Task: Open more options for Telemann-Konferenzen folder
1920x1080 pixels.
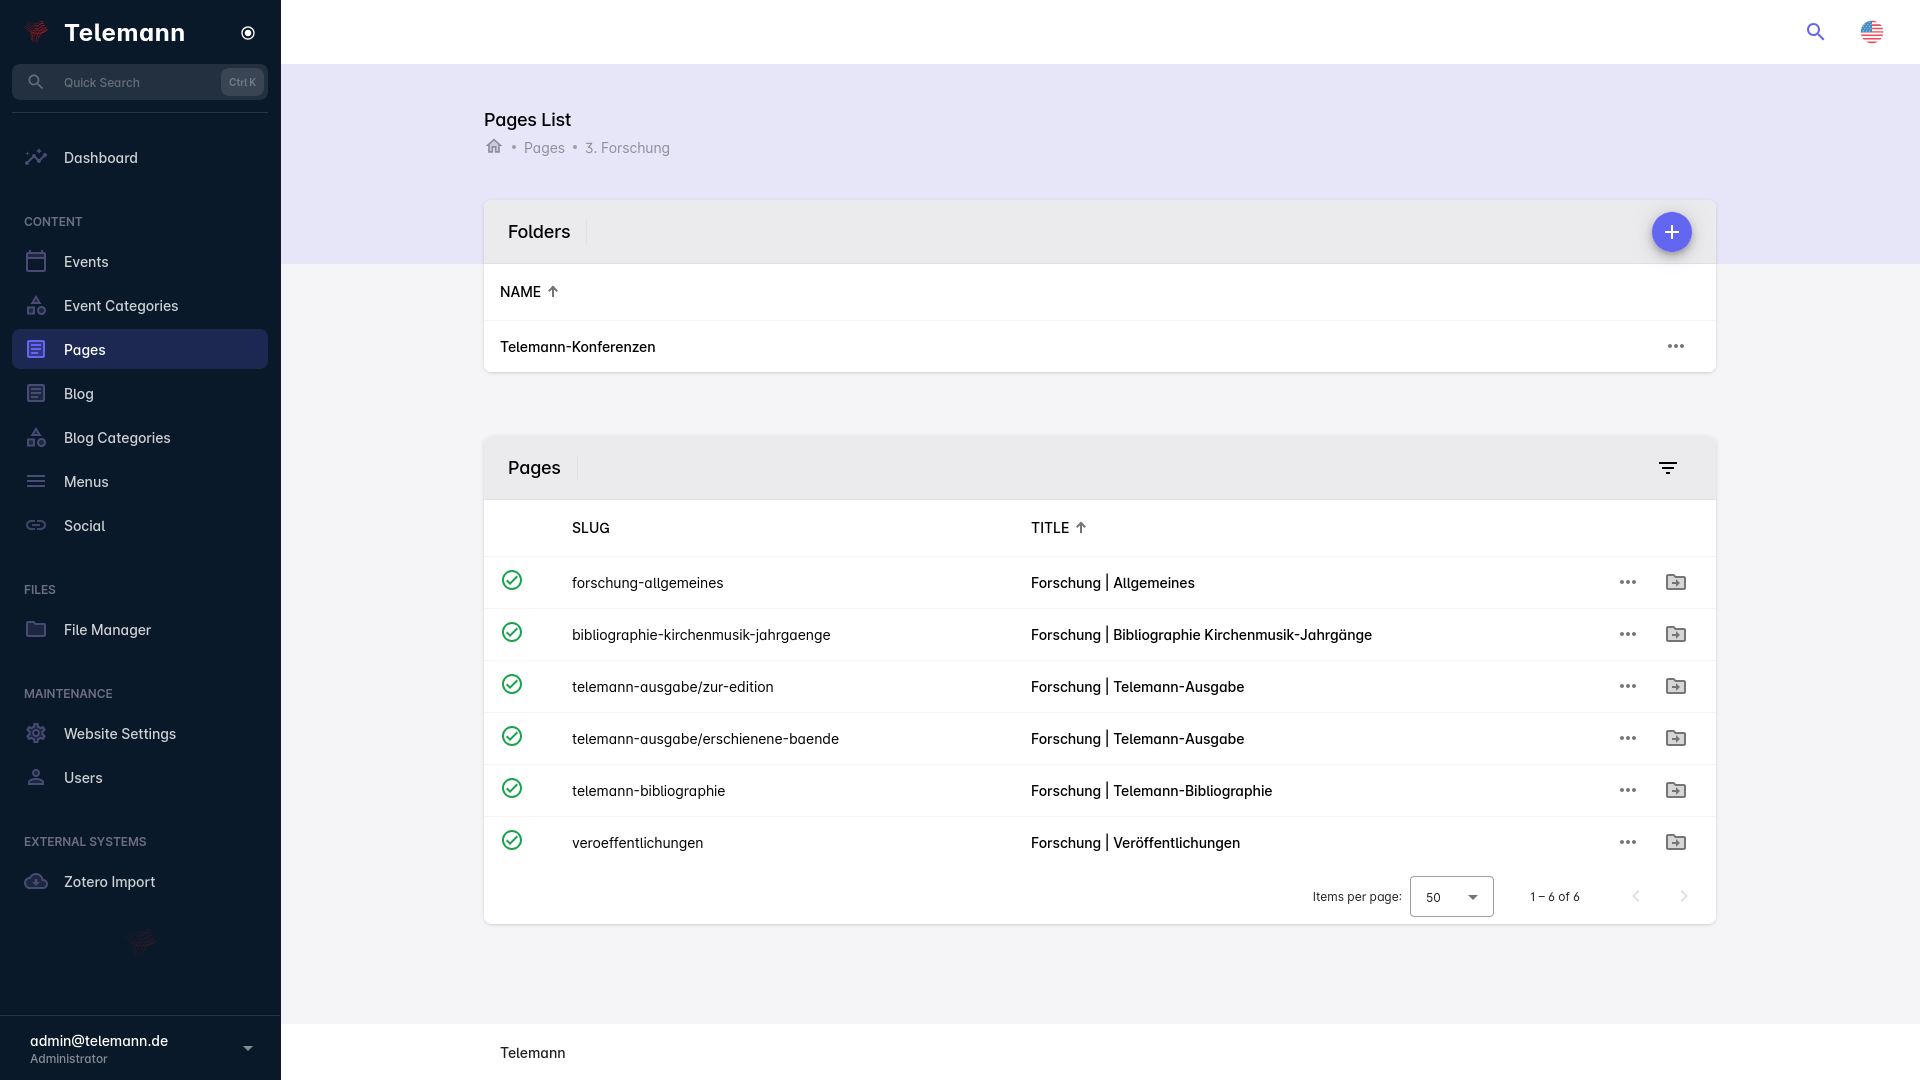Action: click(x=1675, y=346)
